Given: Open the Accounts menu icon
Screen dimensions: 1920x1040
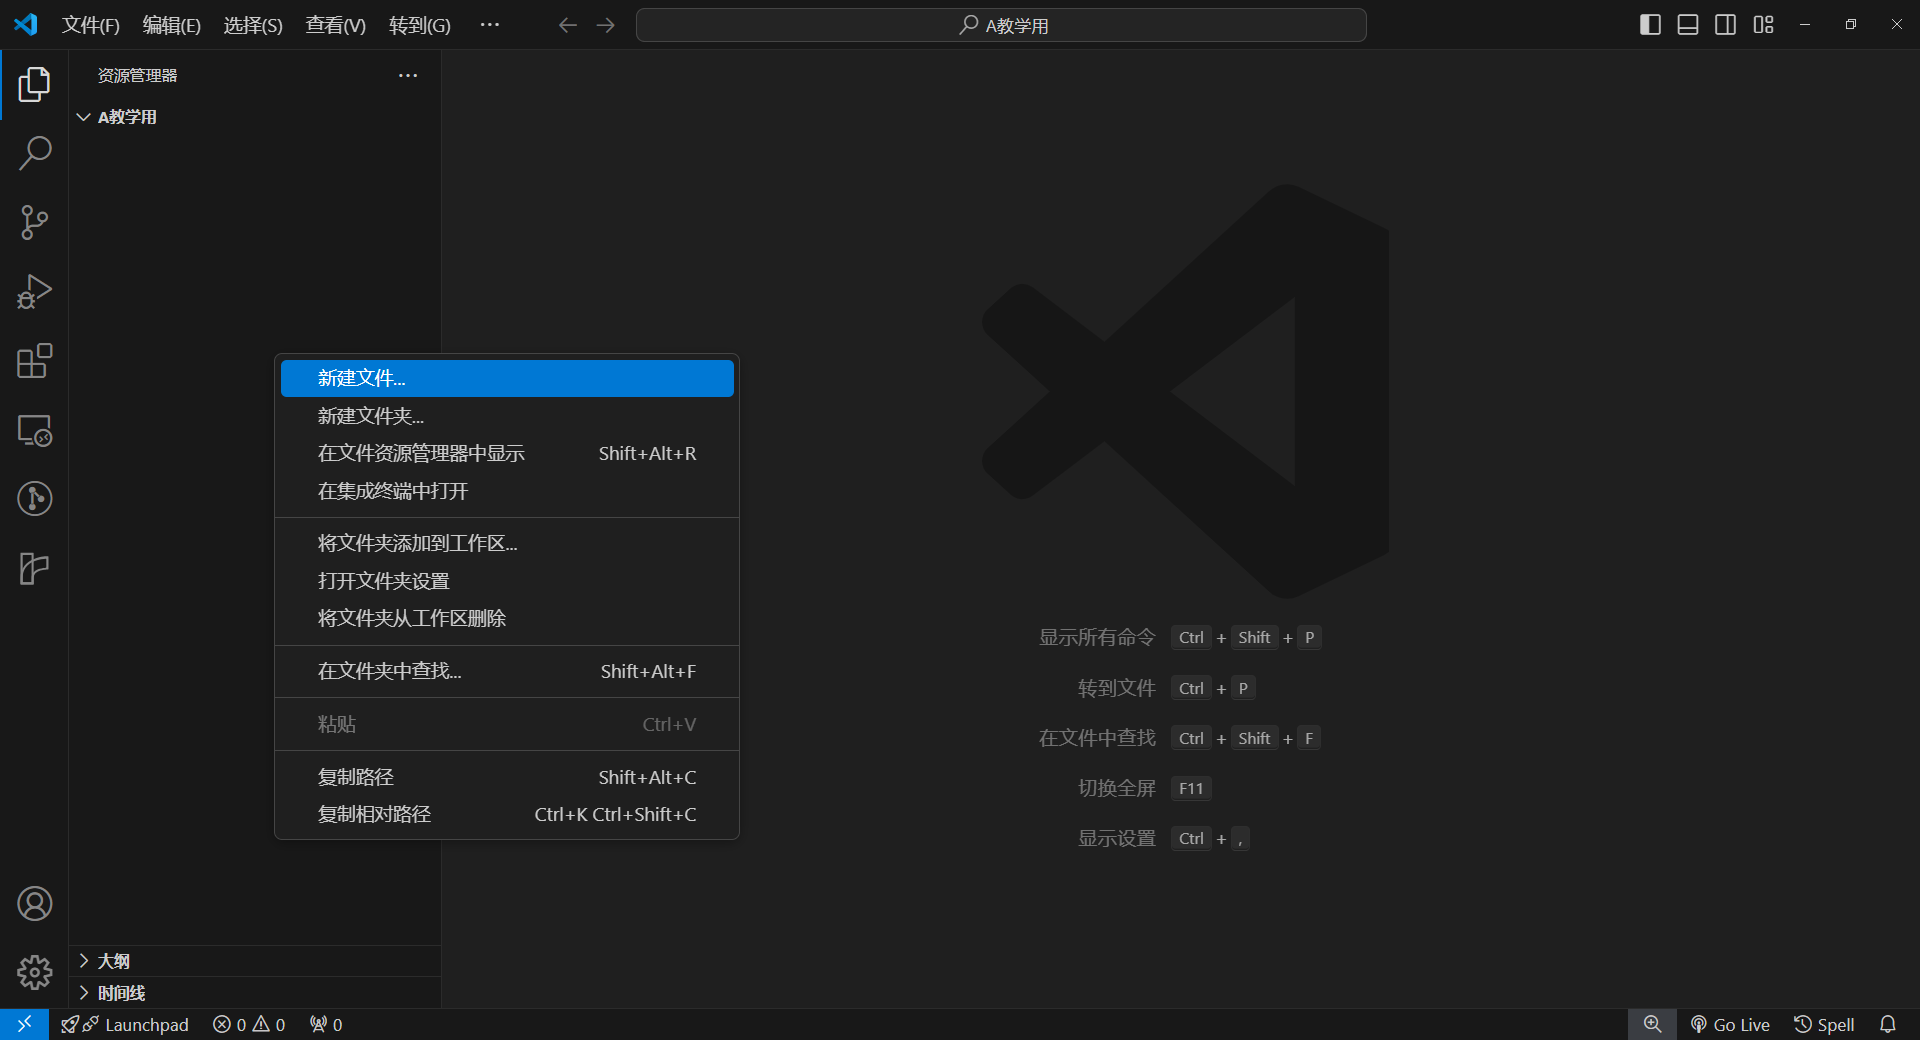Looking at the screenshot, I should (34, 904).
